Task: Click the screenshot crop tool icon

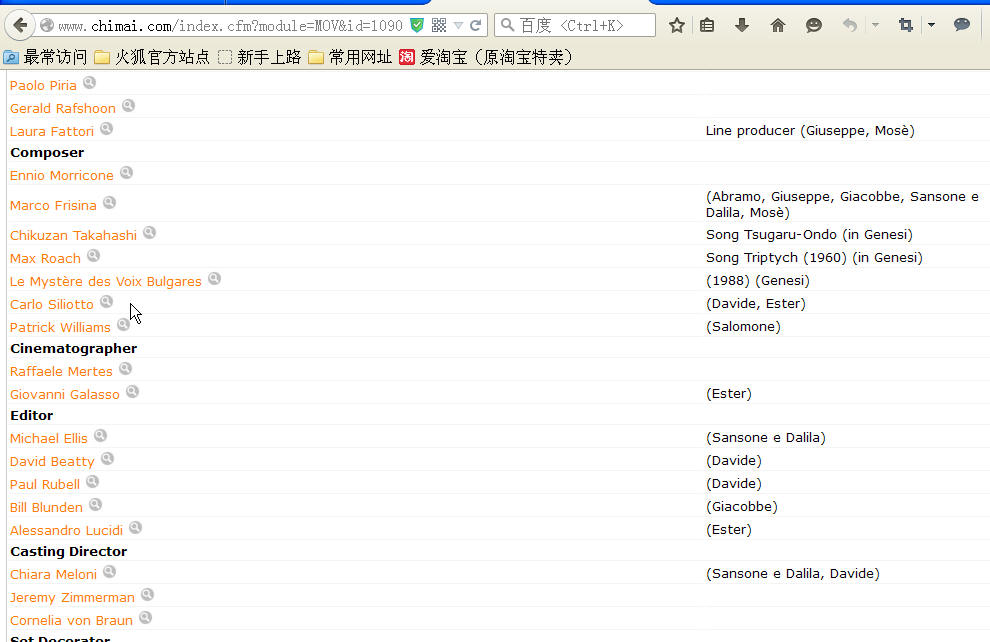Action: (905, 25)
